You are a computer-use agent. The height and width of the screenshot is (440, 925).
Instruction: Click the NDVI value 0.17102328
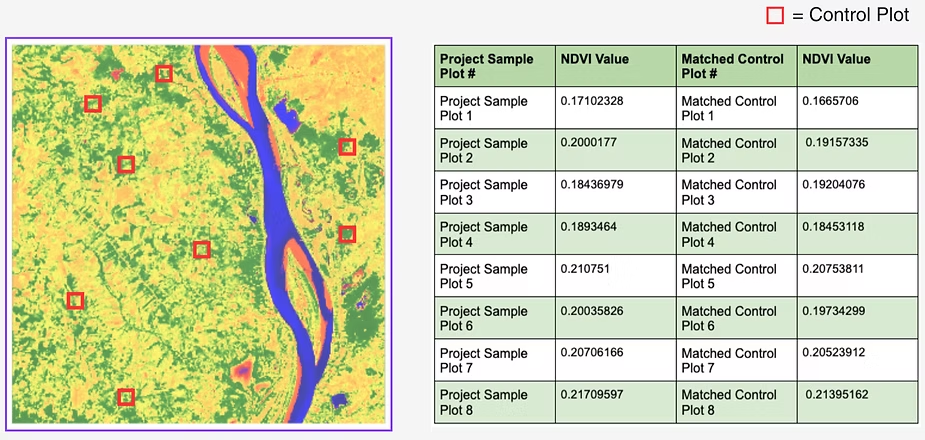[592, 101]
